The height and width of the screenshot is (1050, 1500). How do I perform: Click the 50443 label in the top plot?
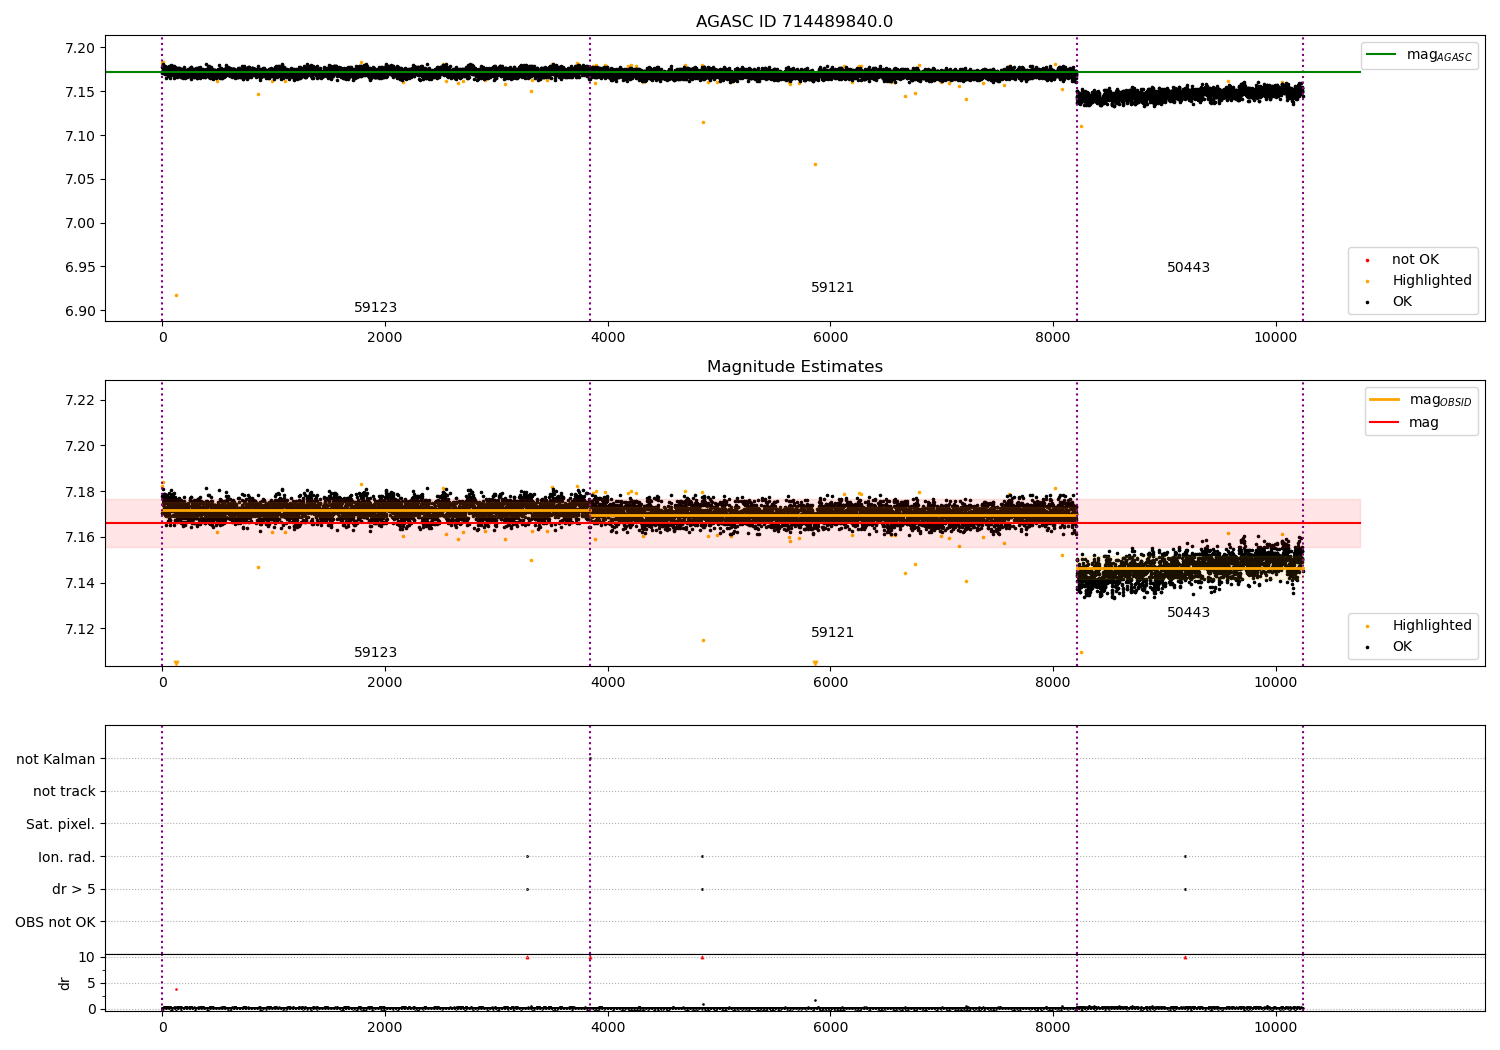click(x=1188, y=268)
